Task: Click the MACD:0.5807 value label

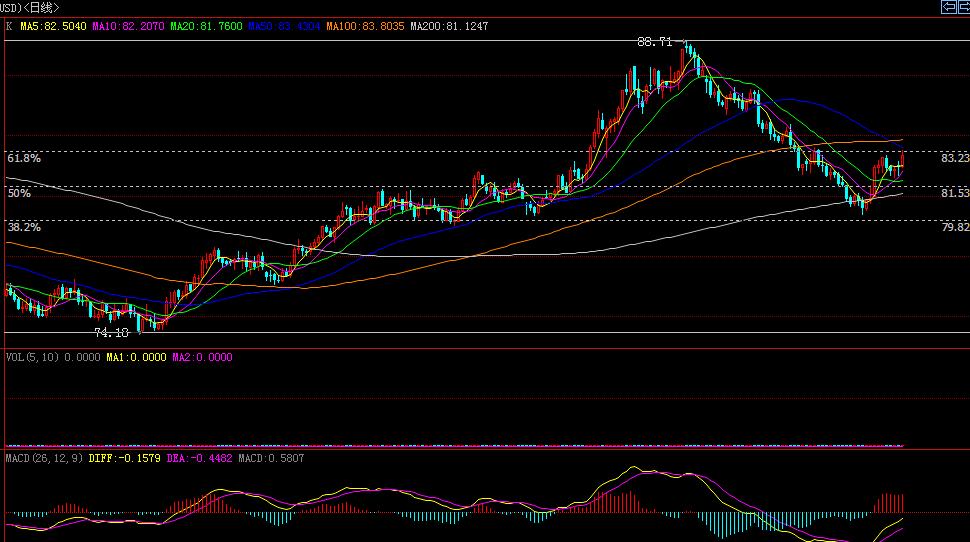Action: click(x=271, y=458)
